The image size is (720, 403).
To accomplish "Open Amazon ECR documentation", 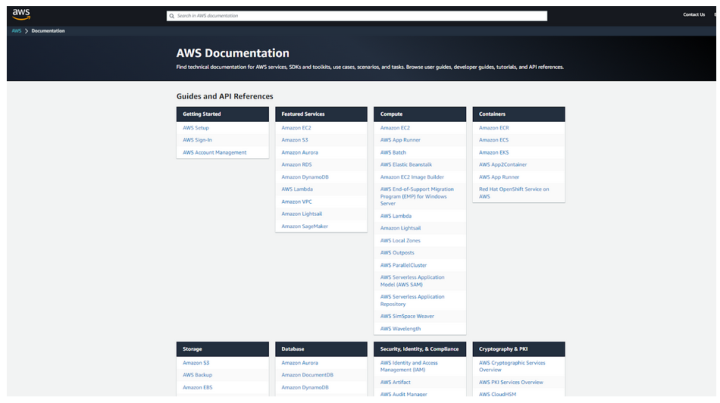I will pos(494,128).
